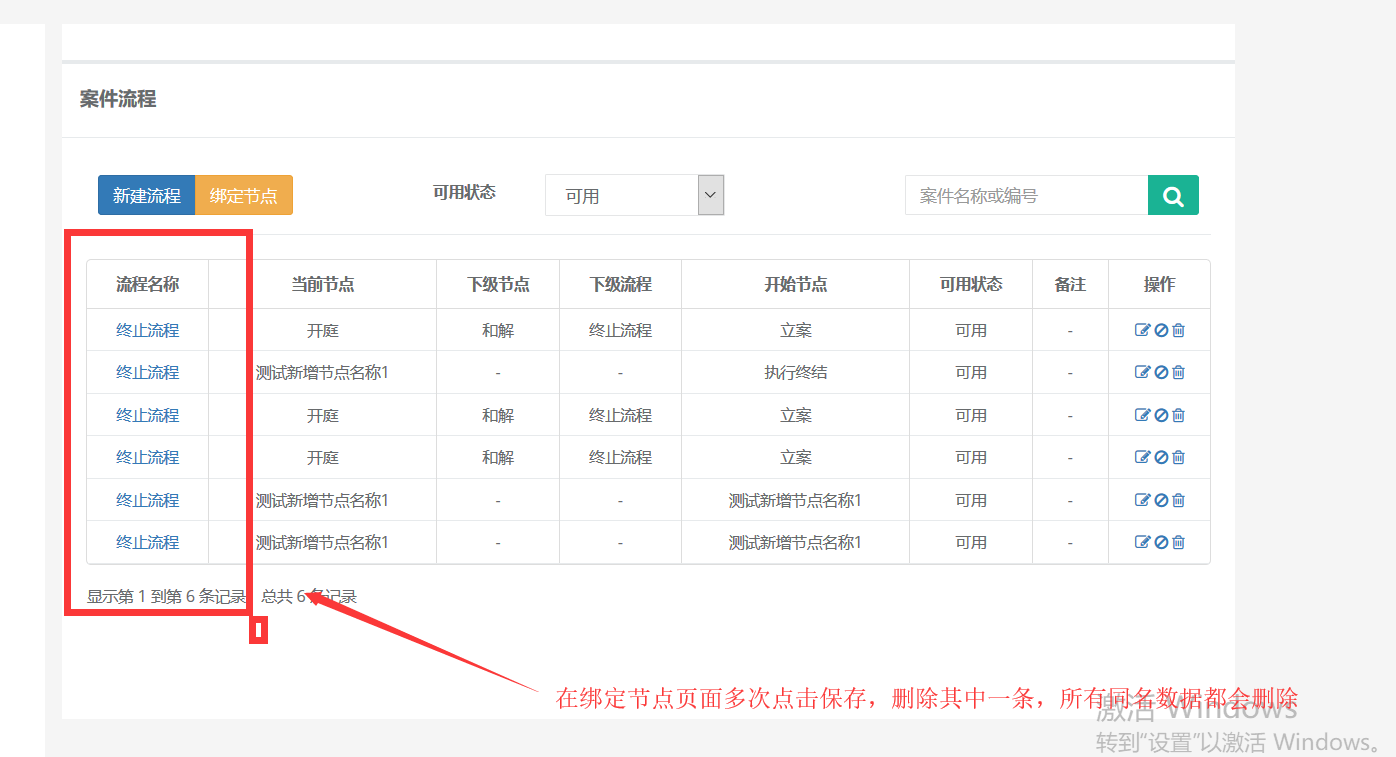Click the 新建流程 button

(147, 196)
